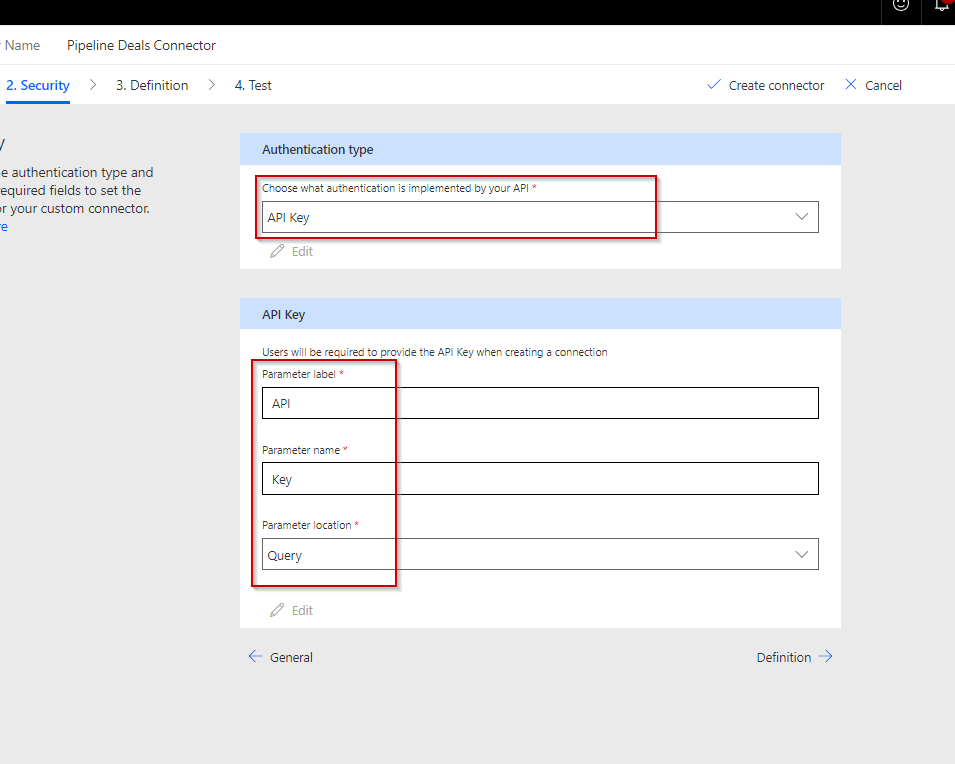The height and width of the screenshot is (764, 955).
Task: Focus the Parameter name field containing Key
Action: click(540, 479)
